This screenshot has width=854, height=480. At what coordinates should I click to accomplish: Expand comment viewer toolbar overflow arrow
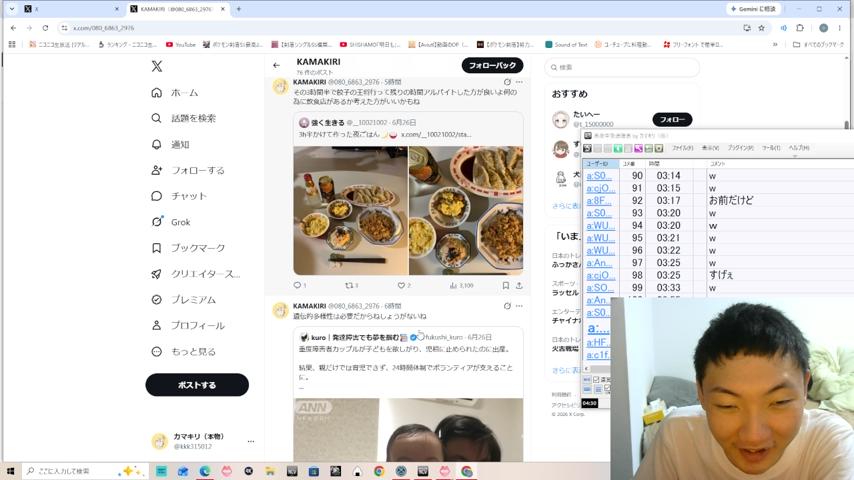click(795, 156)
